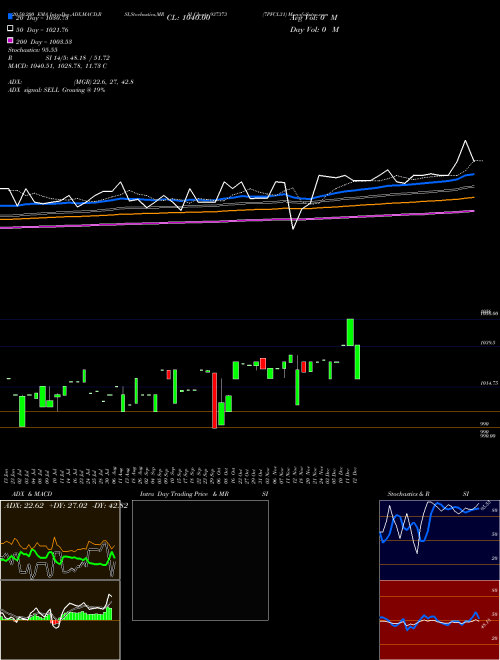
Task: Open the blue Stochastics chart panel
Action: (439, 540)
